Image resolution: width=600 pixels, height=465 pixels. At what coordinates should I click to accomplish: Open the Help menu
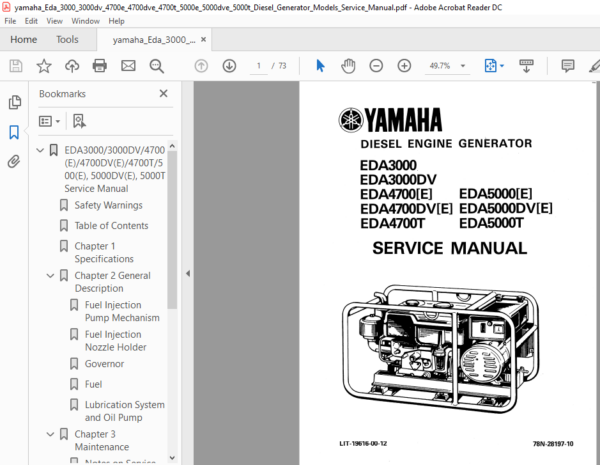(116, 21)
